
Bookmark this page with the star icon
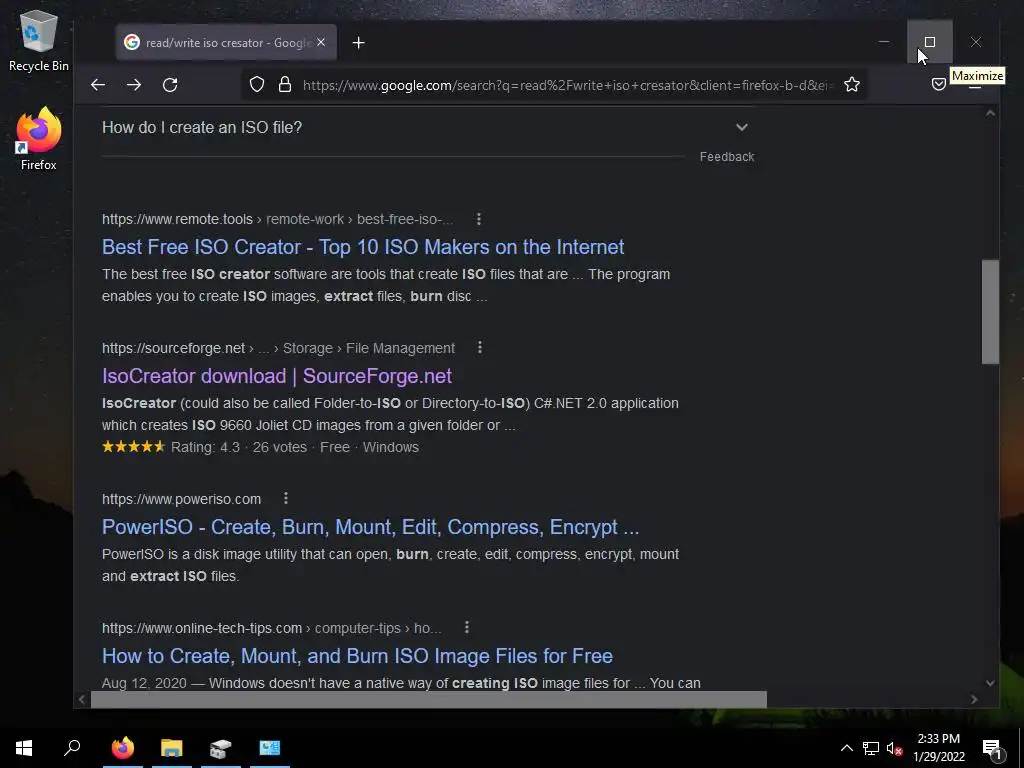(x=852, y=84)
